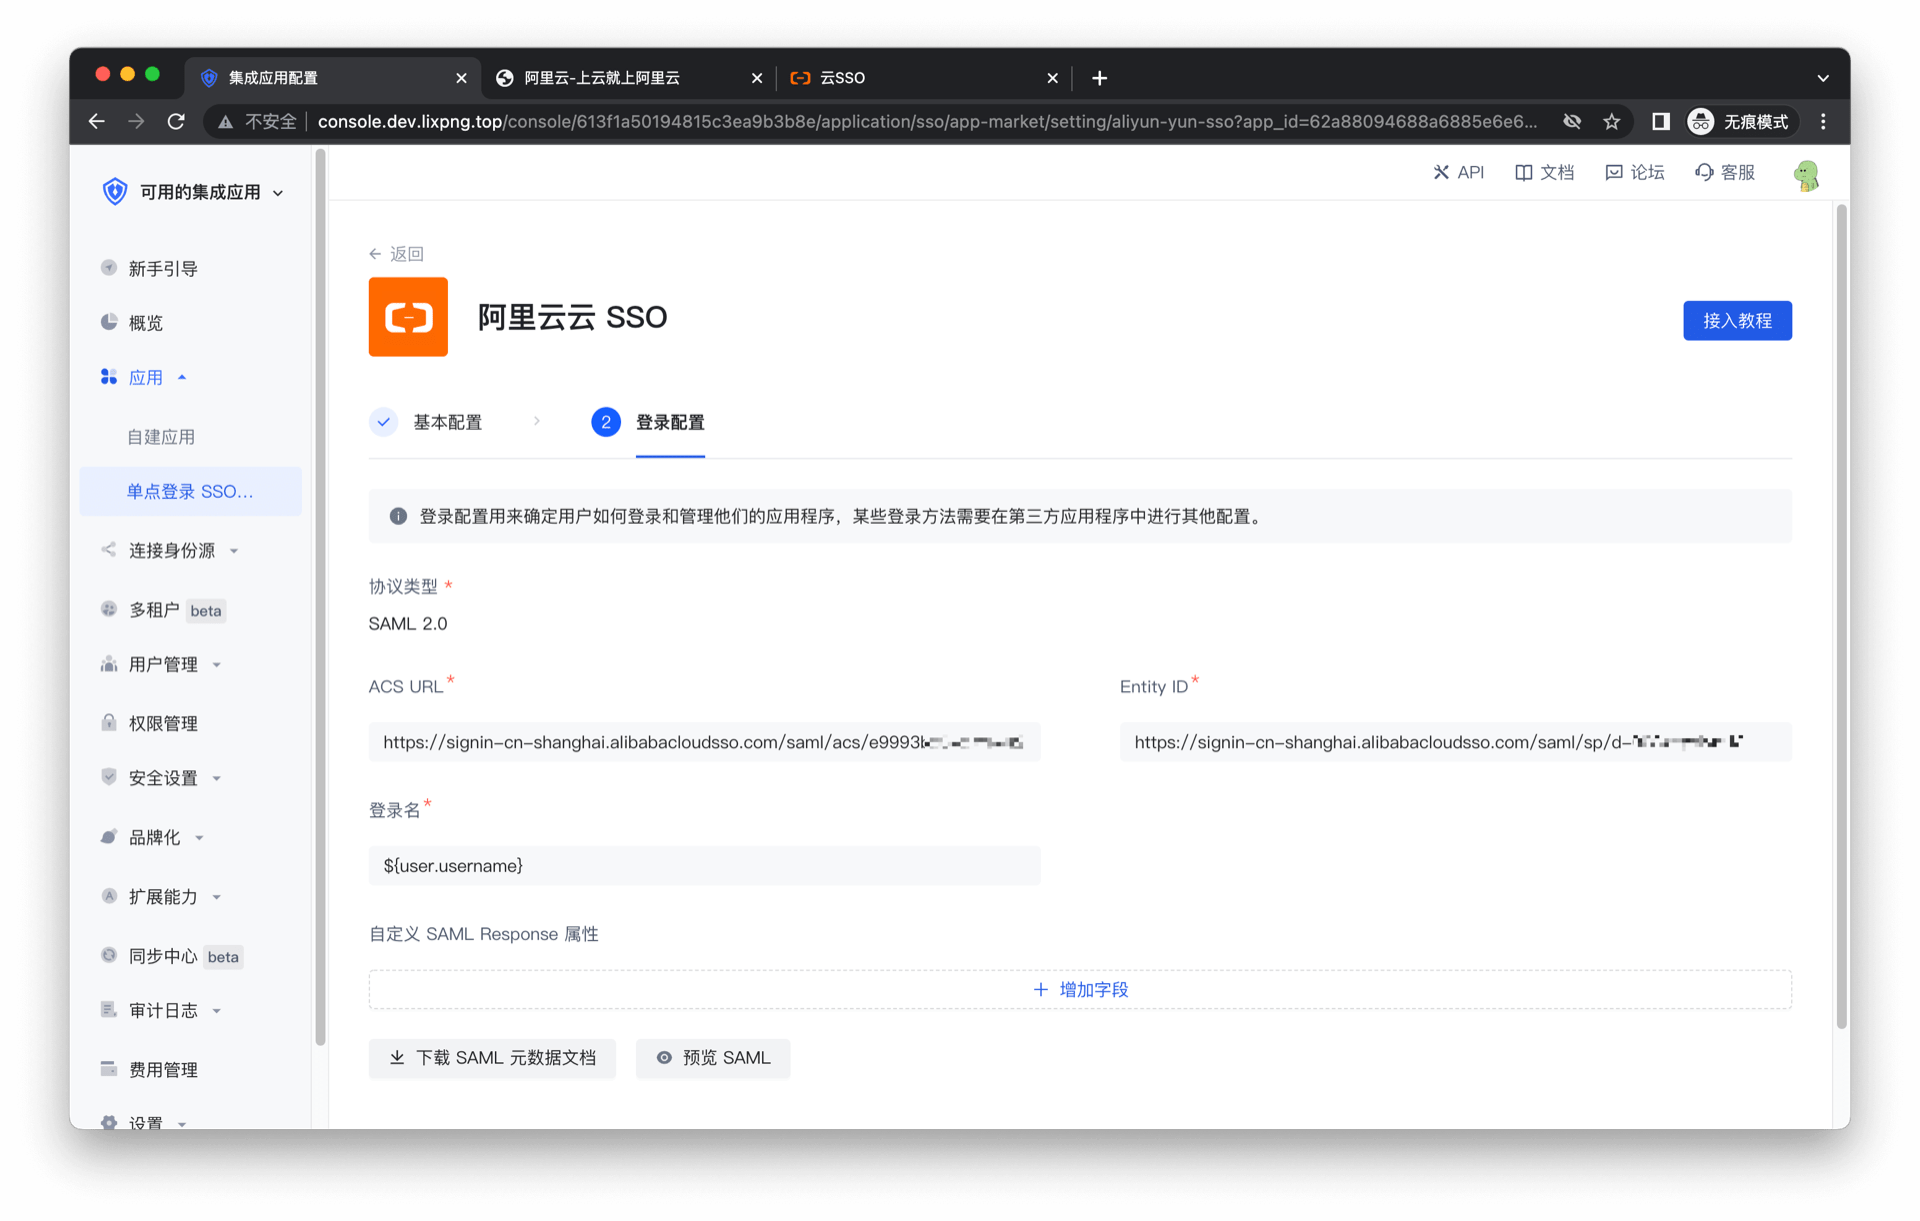1920x1221 pixels.
Task: Click the browser reload icon
Action: tap(176, 121)
